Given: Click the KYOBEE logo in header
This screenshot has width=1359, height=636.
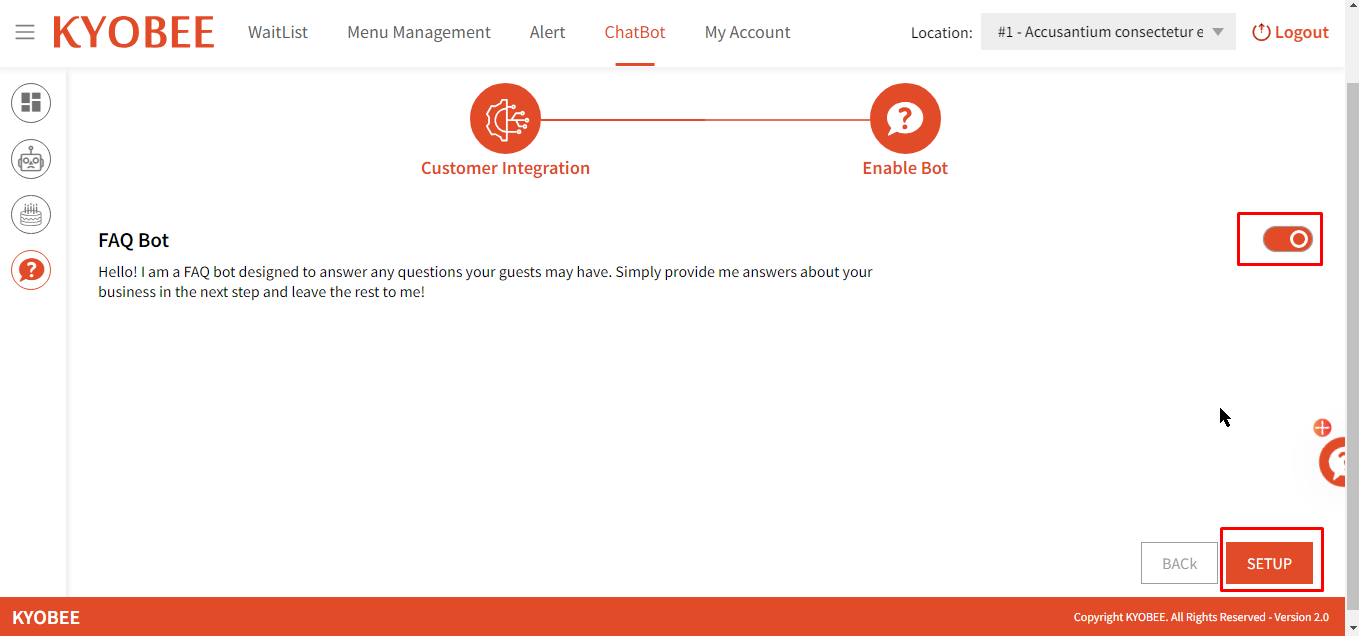Looking at the screenshot, I should point(134,32).
